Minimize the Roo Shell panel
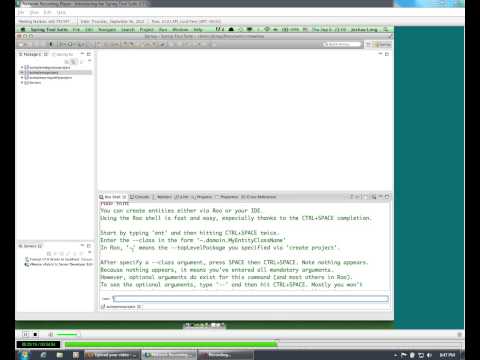Viewport: 480px width, 360px height. tap(381, 197)
